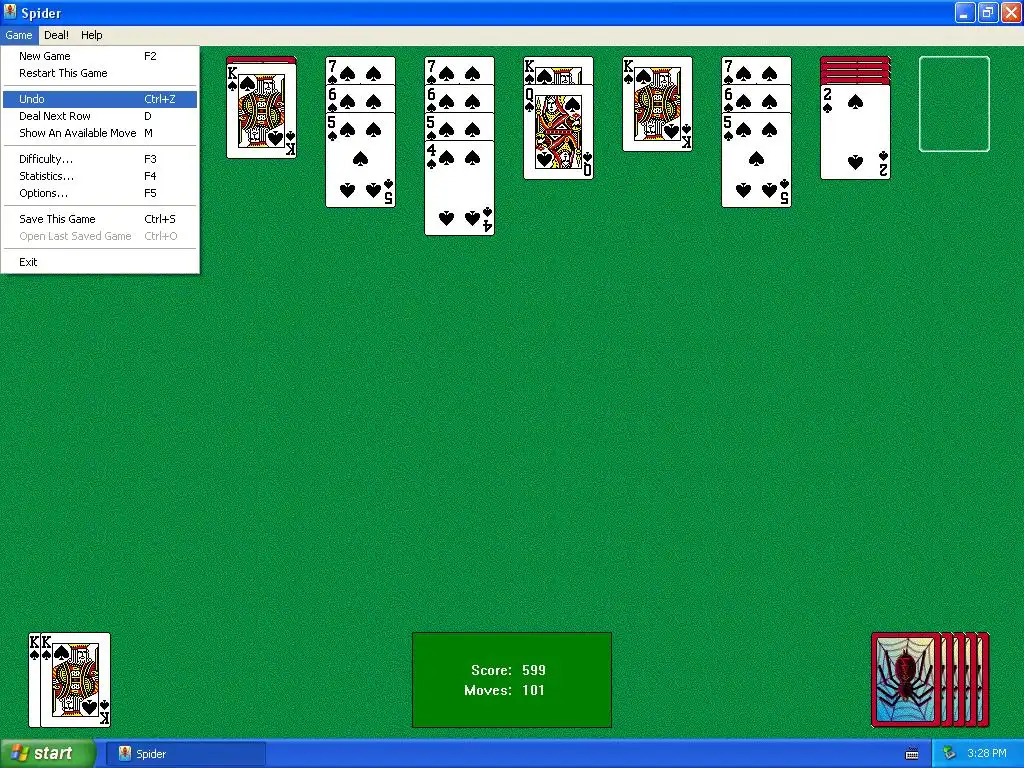1024x768 pixels.
Task: Click the Spider app icon in title bar
Action: (x=10, y=12)
